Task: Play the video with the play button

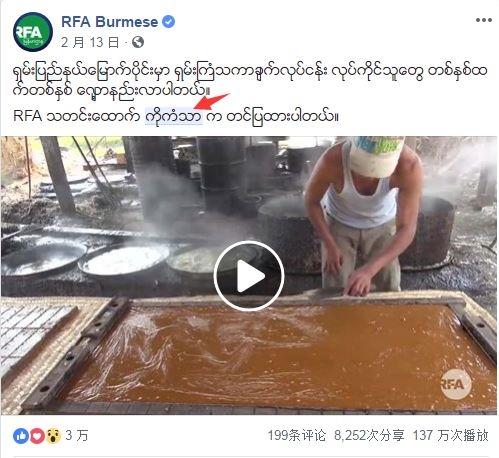Action: [249, 276]
